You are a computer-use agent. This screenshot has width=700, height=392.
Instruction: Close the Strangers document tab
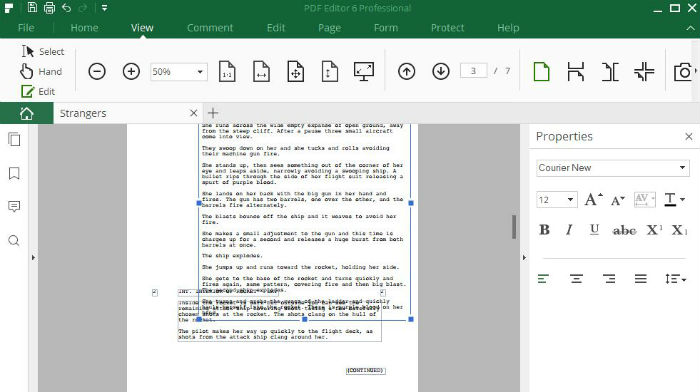pos(193,113)
